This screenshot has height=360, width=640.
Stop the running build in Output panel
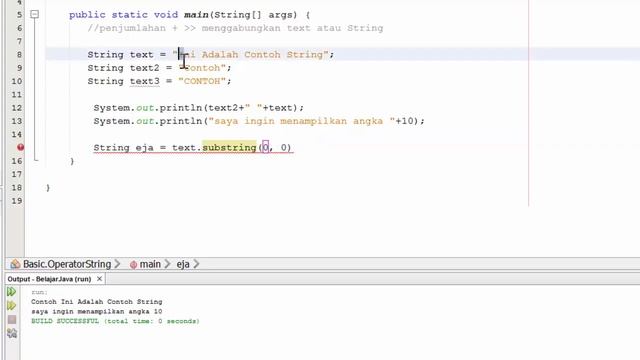(x=12, y=320)
